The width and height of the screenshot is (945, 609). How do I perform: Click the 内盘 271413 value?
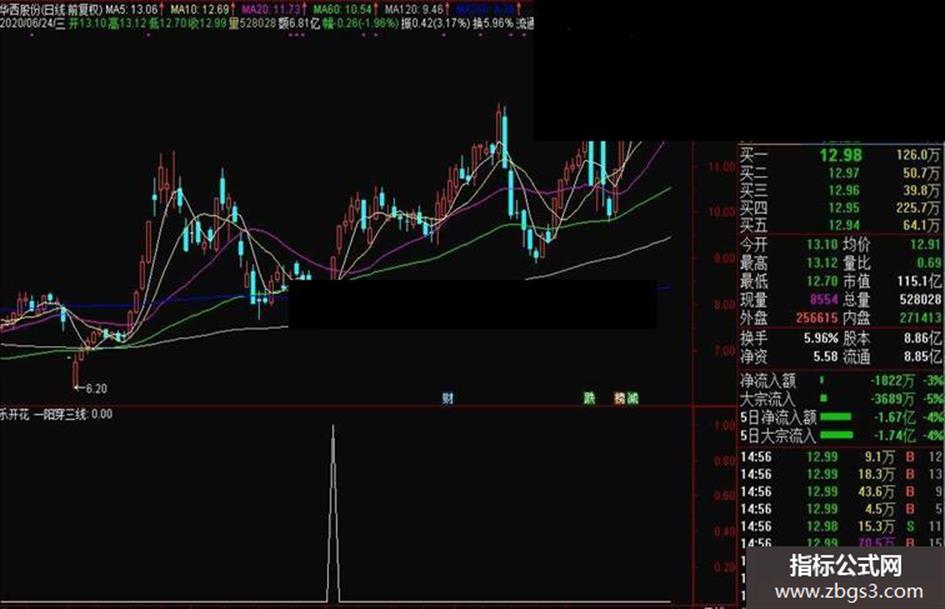(920, 318)
